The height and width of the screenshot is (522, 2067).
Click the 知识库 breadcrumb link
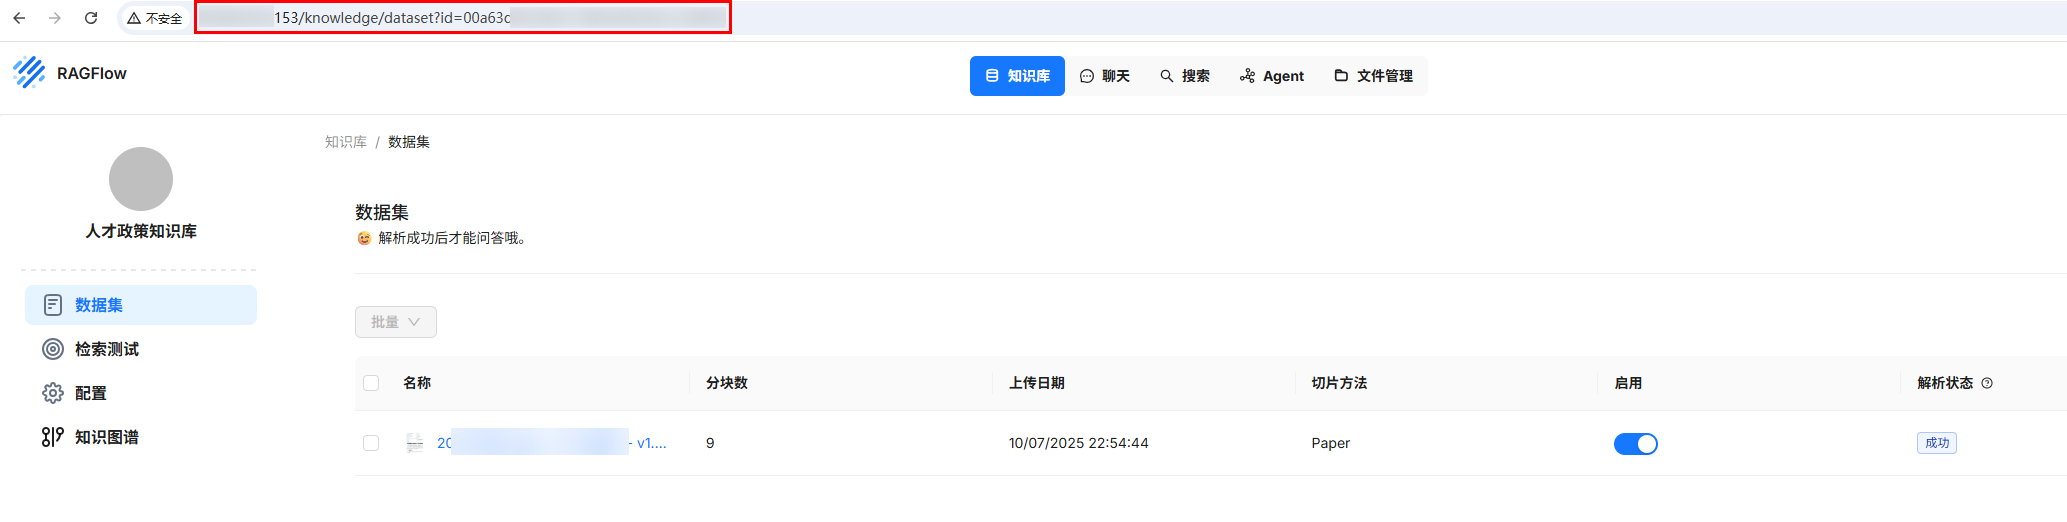point(345,142)
